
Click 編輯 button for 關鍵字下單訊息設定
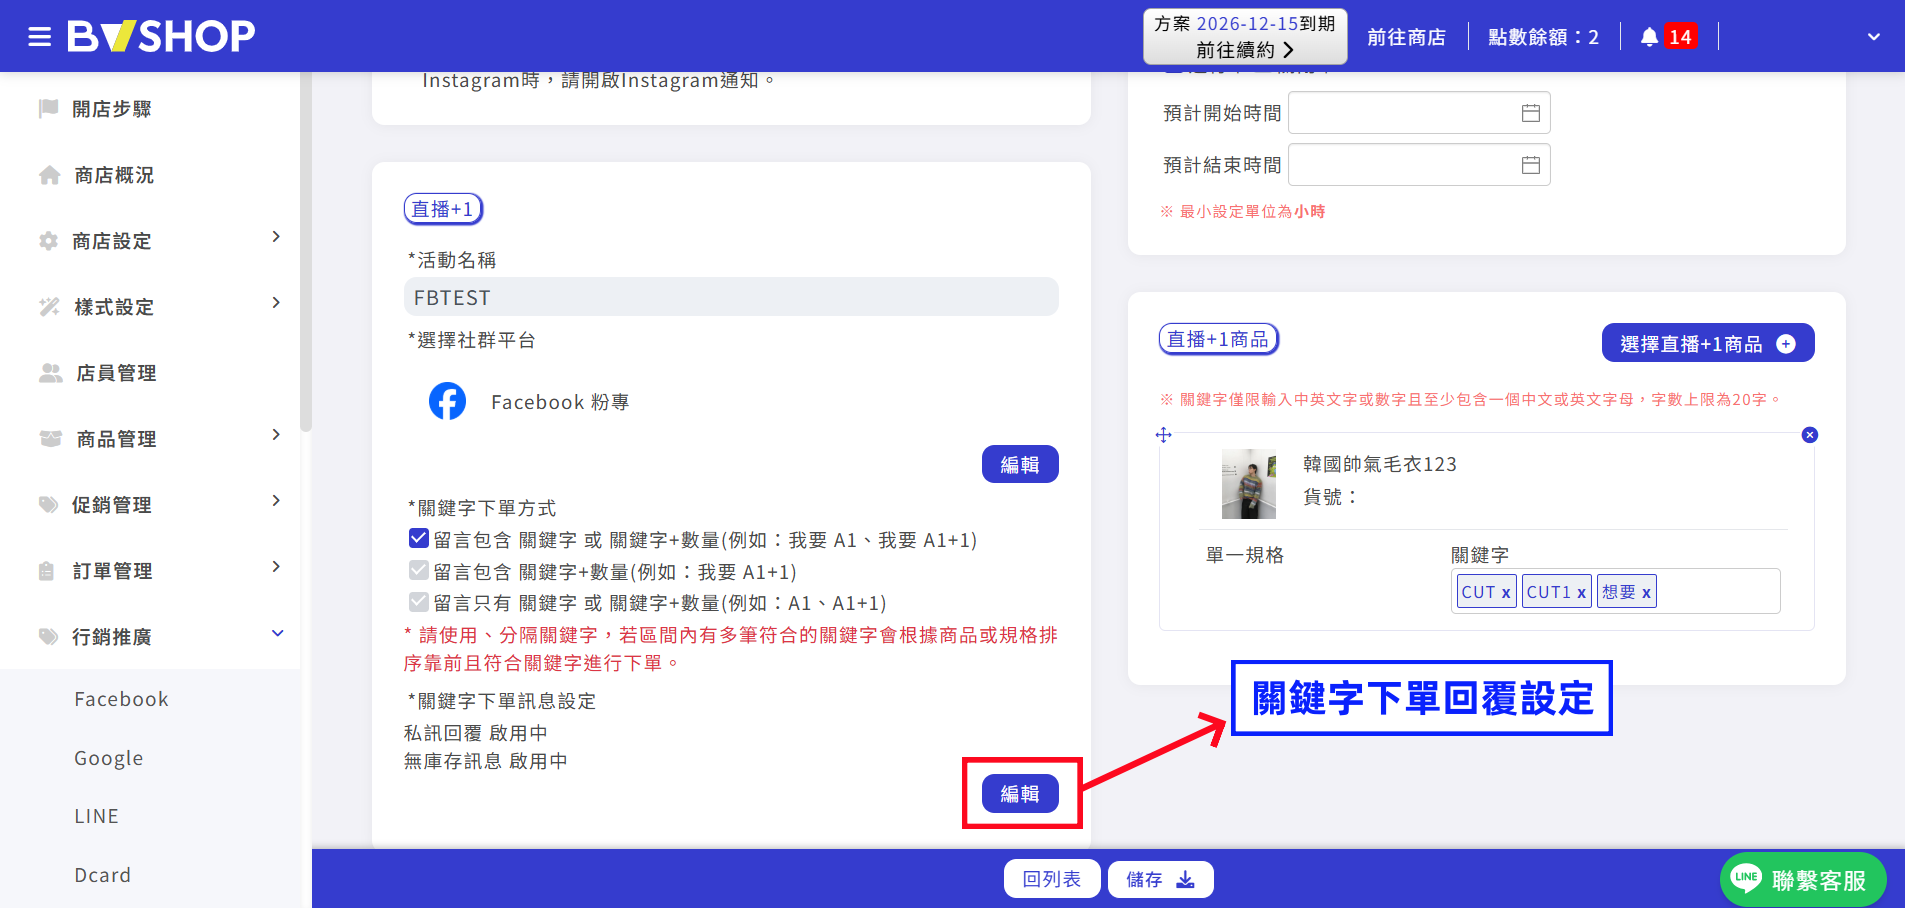tap(1020, 793)
